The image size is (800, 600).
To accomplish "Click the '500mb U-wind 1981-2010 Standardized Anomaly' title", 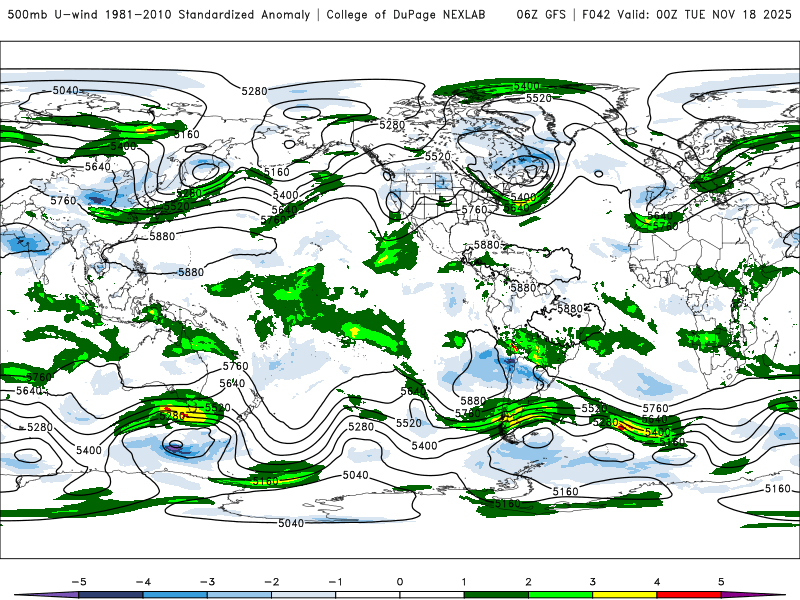I will (x=159, y=14).
